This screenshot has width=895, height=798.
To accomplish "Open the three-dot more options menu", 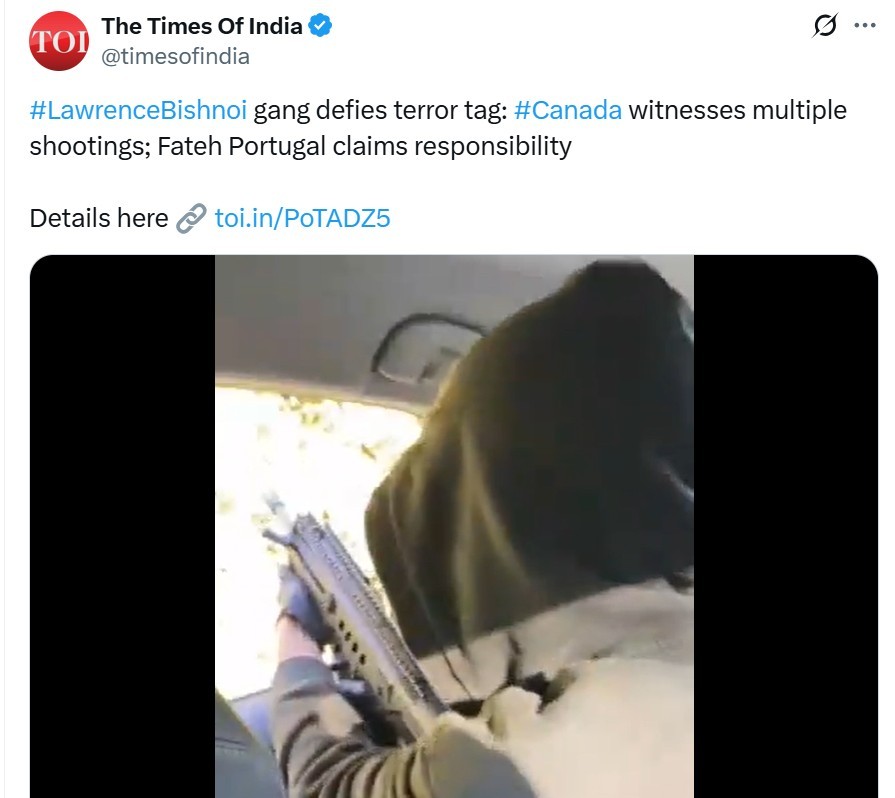I will click(865, 25).
